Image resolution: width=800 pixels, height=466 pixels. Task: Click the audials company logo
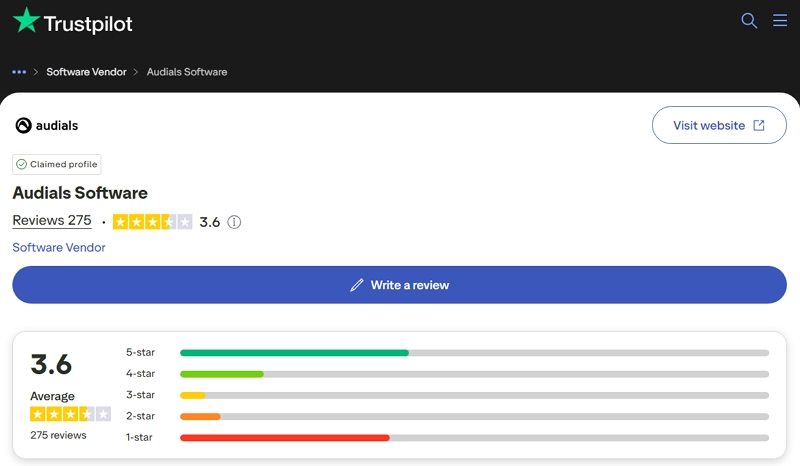[x=47, y=125]
